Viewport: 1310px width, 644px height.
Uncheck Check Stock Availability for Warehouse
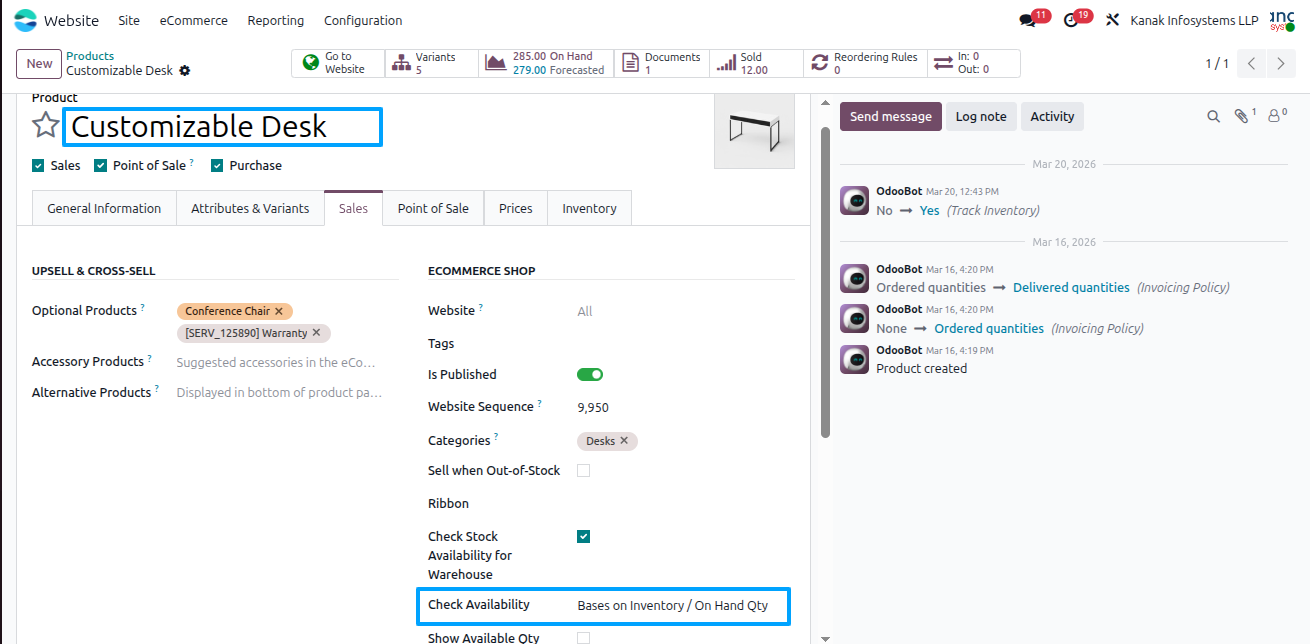coord(584,537)
